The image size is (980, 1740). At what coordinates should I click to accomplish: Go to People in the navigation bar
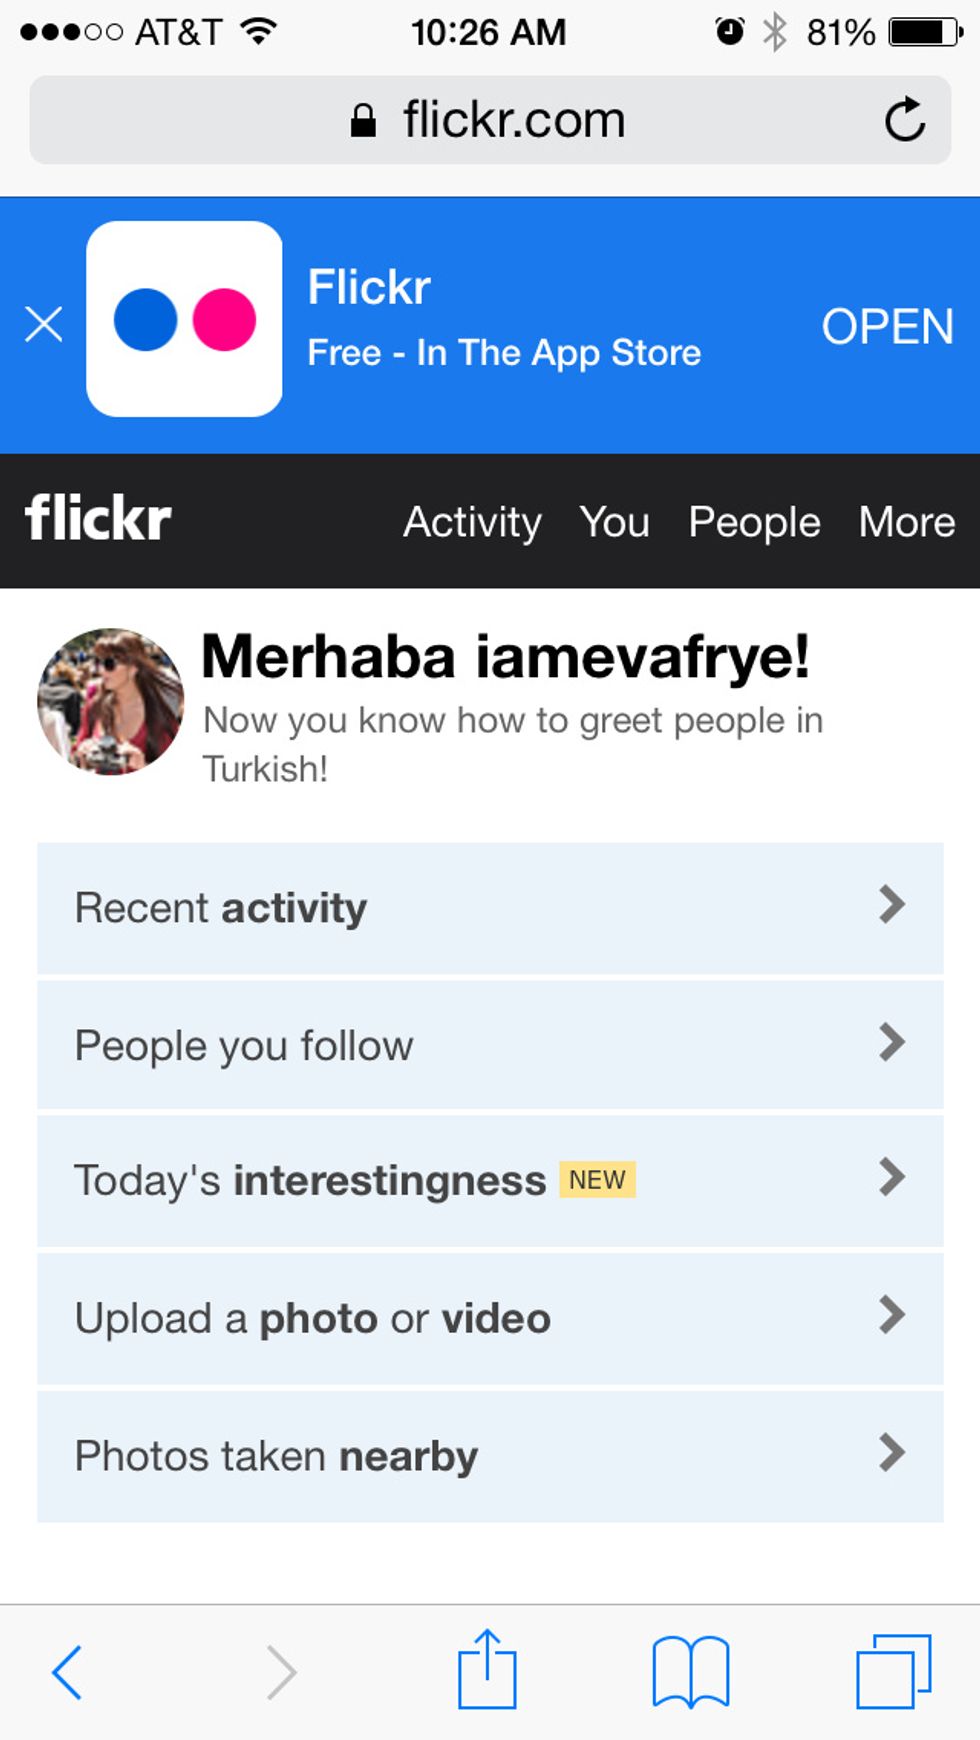click(x=754, y=522)
